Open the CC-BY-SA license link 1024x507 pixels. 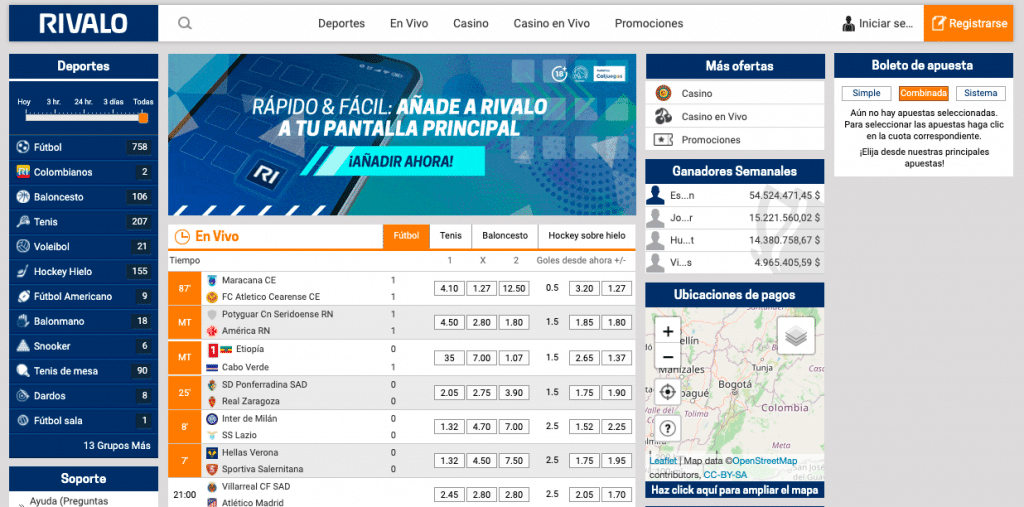[725, 475]
